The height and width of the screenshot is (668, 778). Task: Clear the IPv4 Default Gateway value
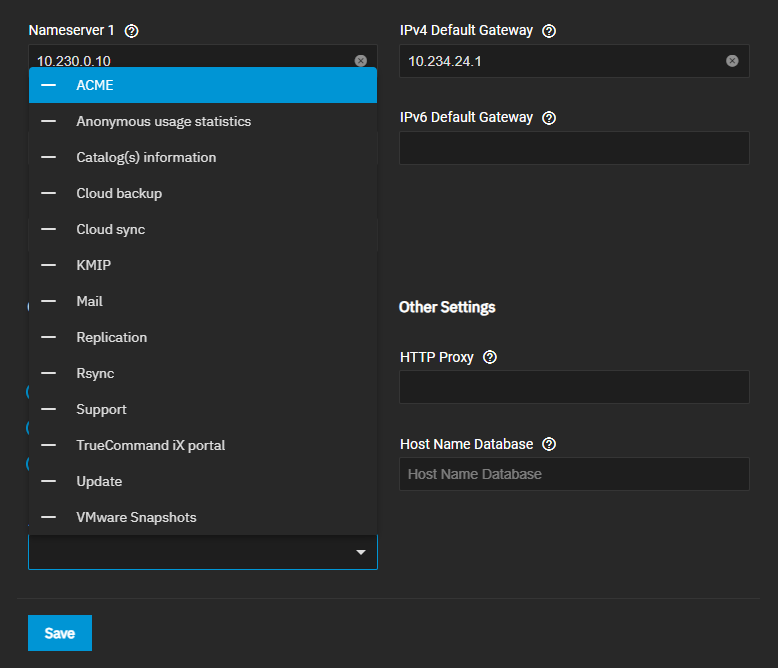point(732,61)
